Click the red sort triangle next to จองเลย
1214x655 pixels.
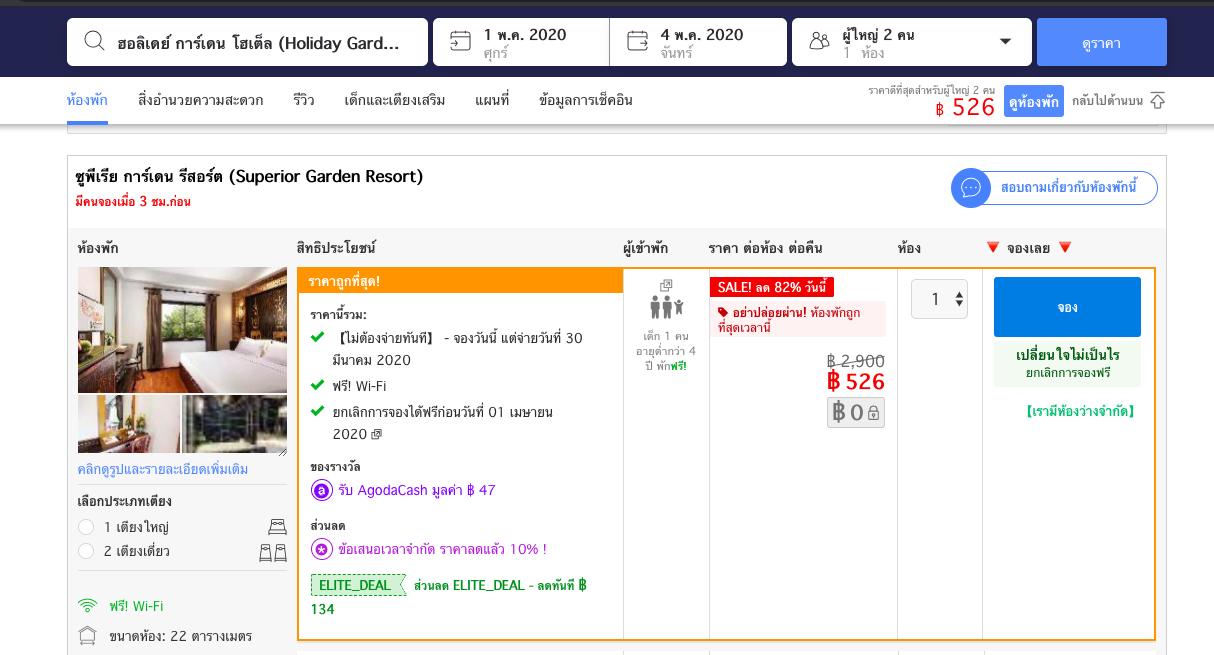(x=993, y=247)
